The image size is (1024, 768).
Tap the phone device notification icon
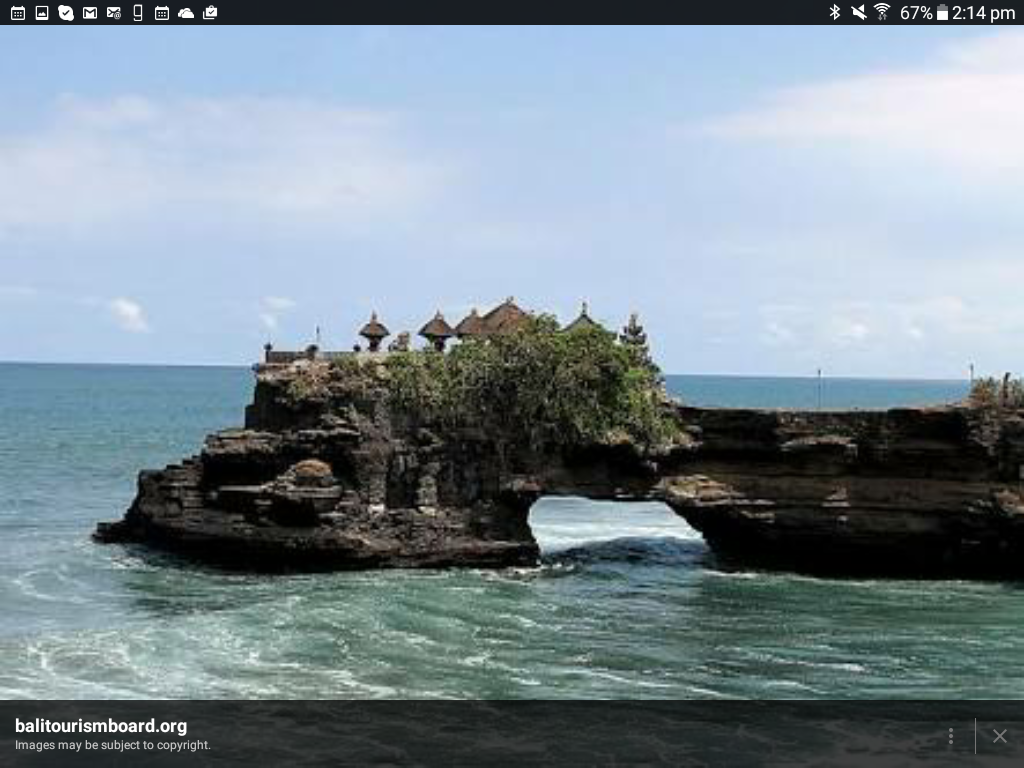[x=138, y=13]
